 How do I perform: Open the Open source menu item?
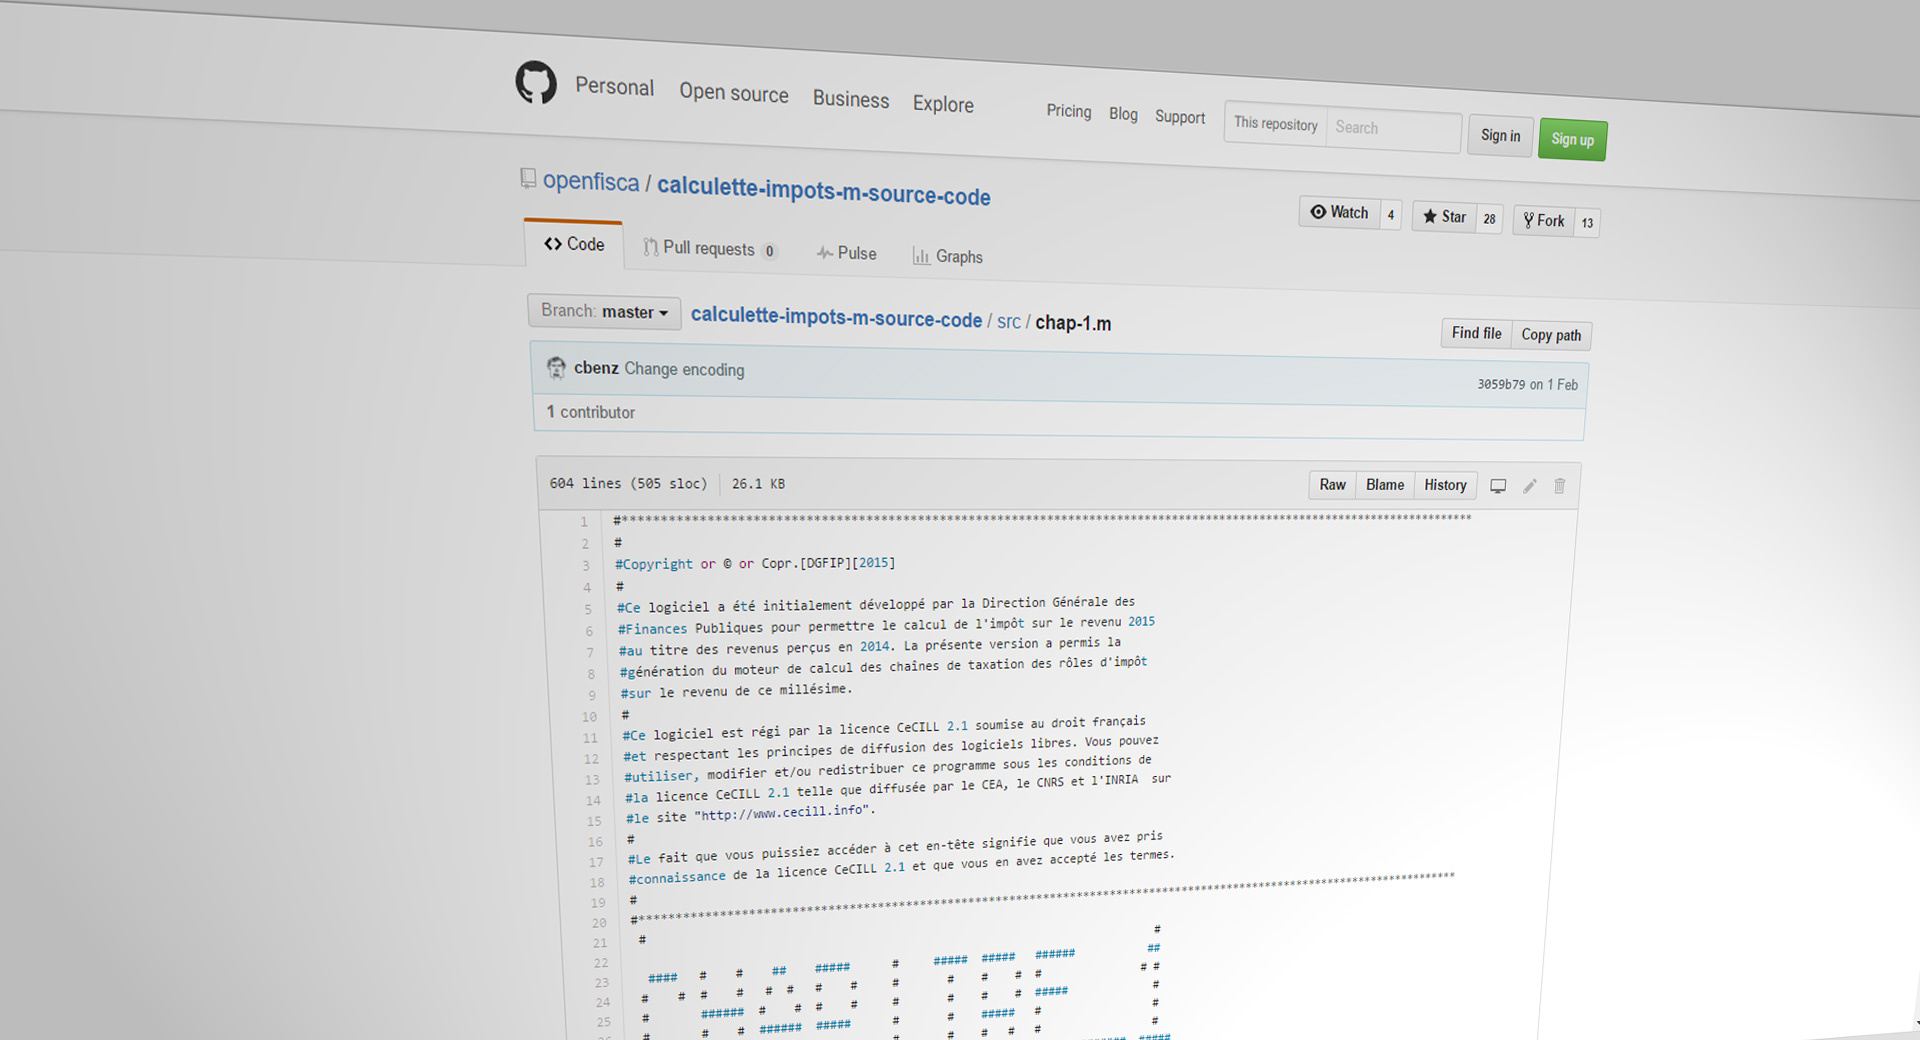[734, 93]
